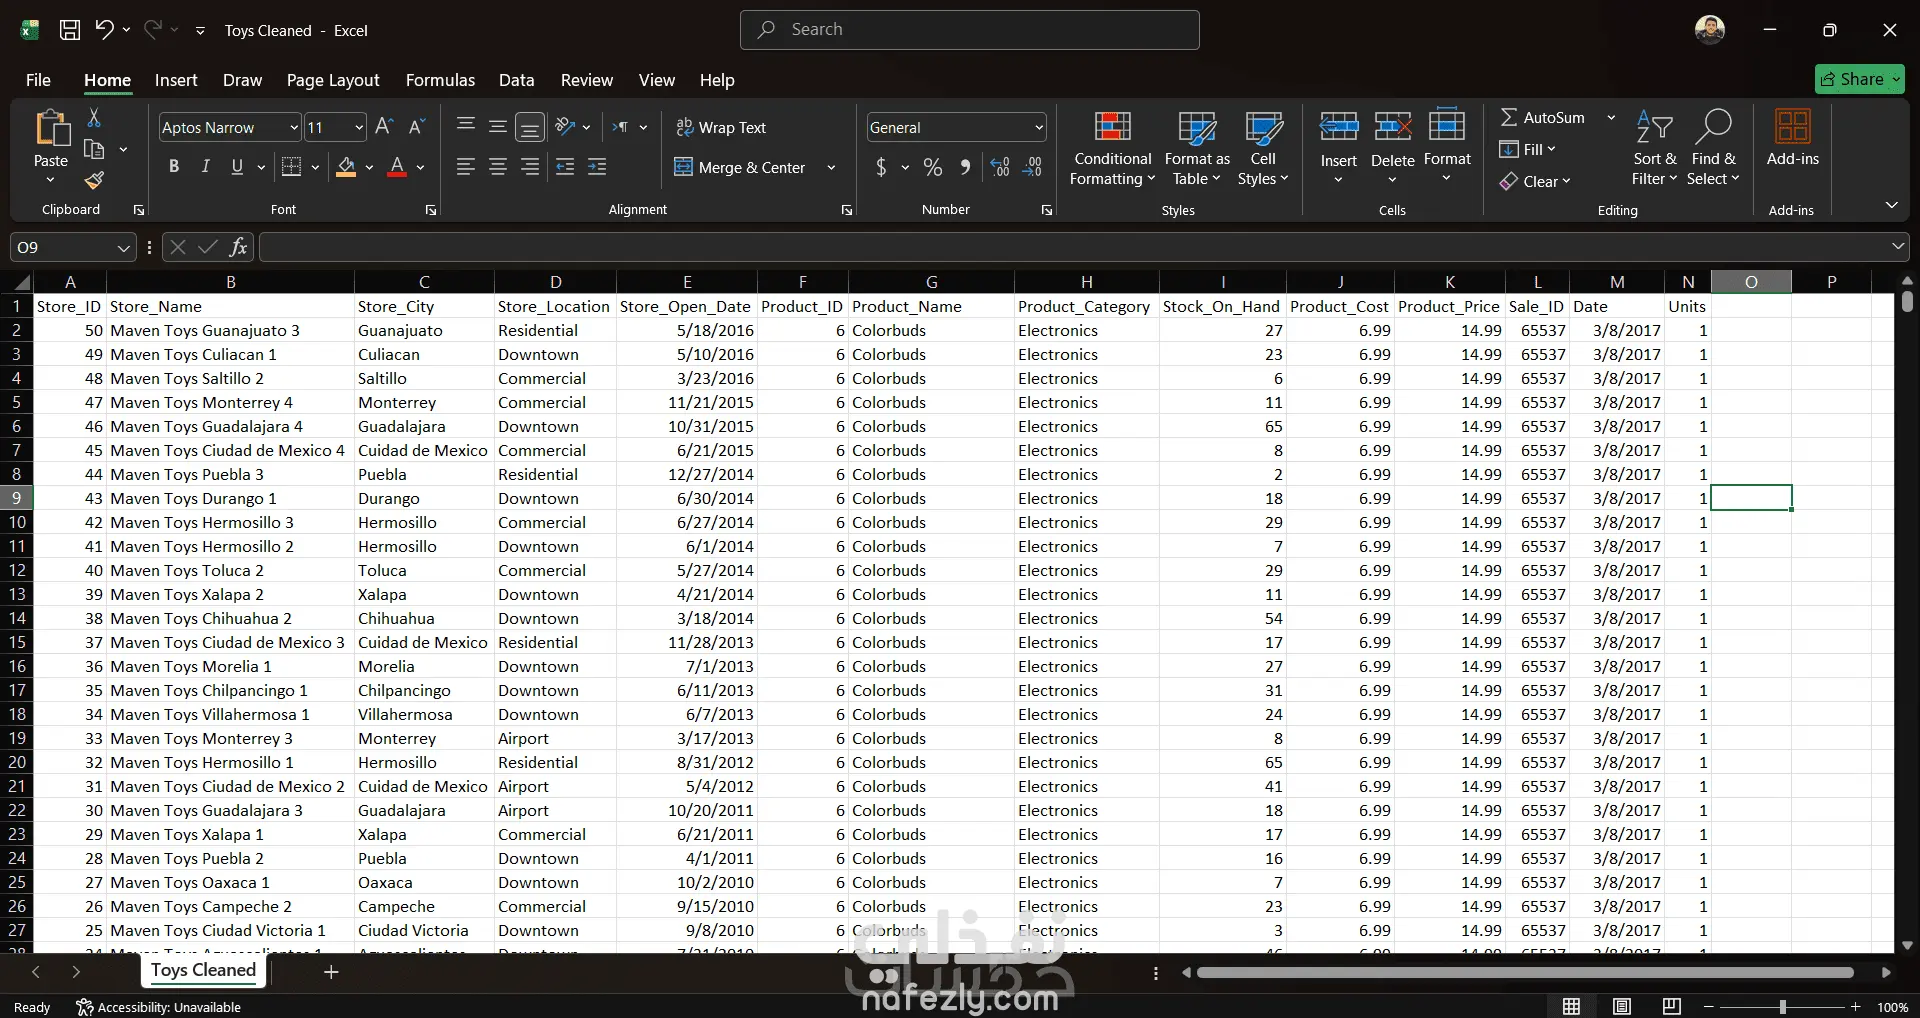Select the Format Painter brush
The width and height of the screenshot is (1920, 1018).
coord(94,180)
